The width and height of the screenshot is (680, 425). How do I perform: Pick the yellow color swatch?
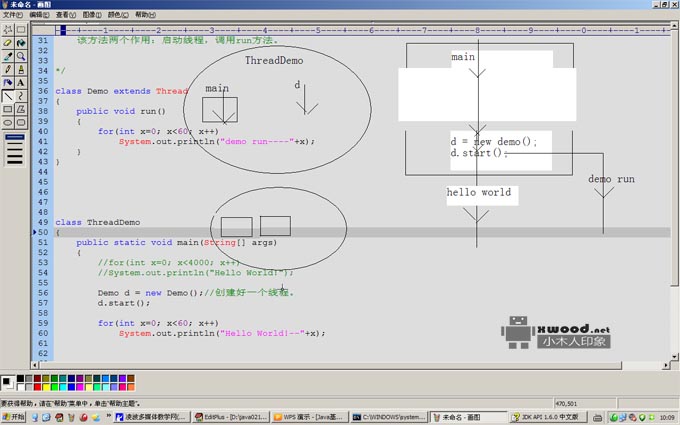point(46,387)
